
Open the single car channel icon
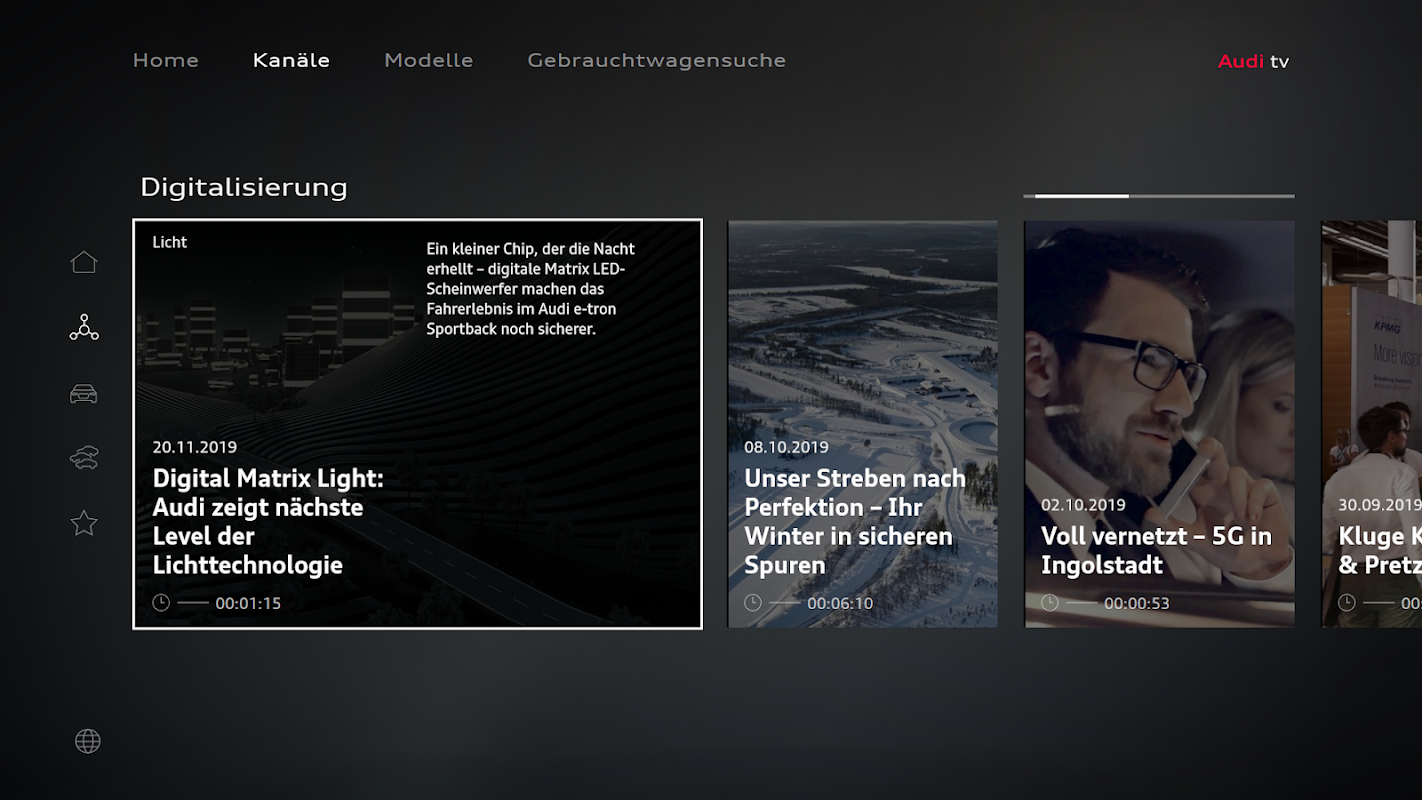tap(84, 393)
